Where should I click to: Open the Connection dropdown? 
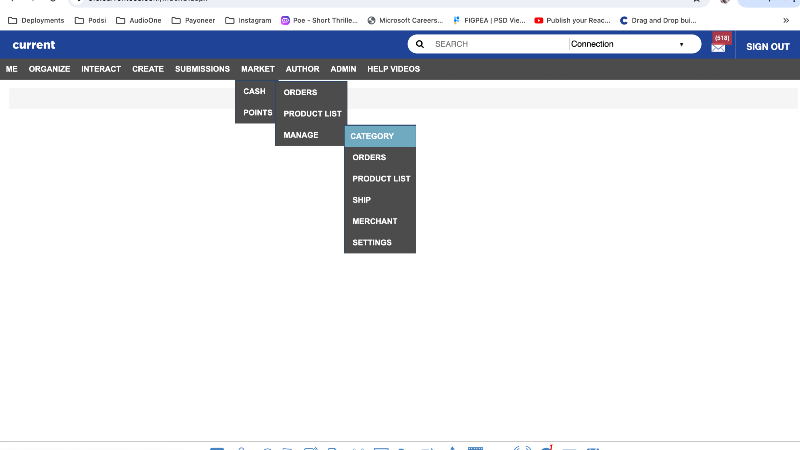coord(633,44)
